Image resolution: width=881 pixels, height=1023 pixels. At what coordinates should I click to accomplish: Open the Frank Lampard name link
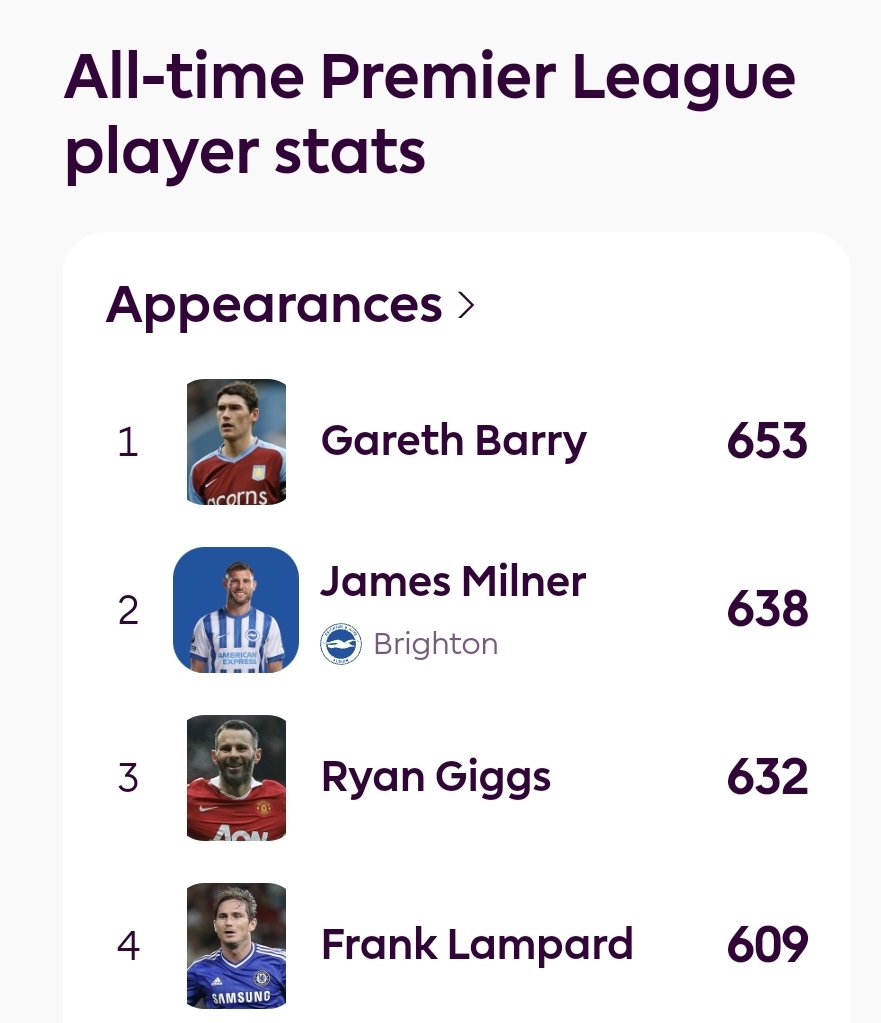pyautogui.click(x=477, y=944)
